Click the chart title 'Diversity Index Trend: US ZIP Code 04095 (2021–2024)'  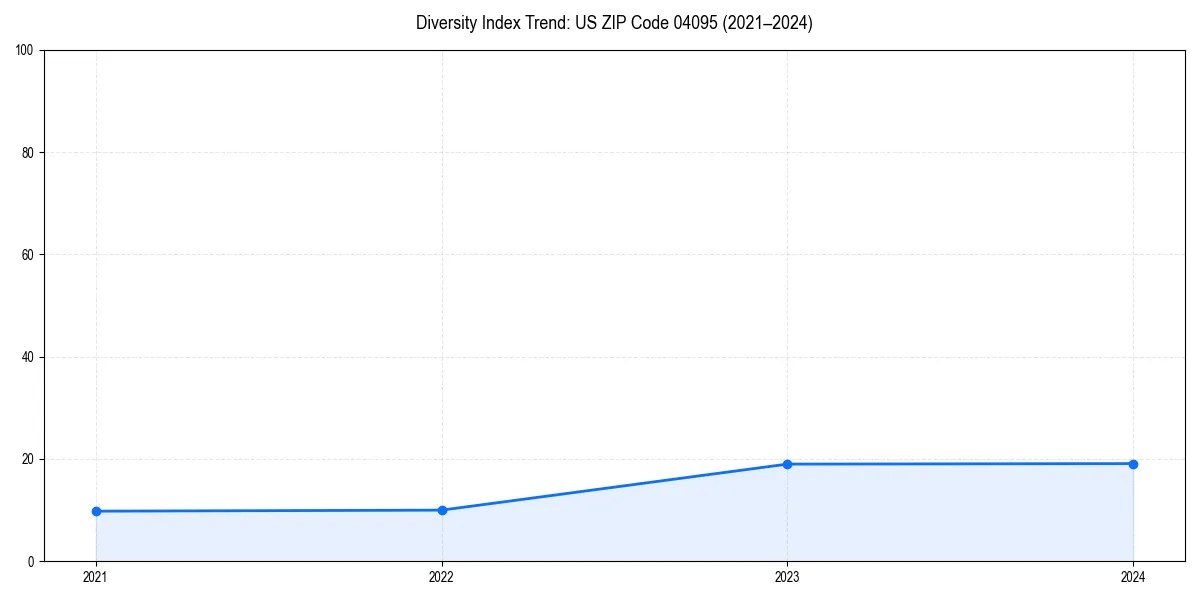[614, 23]
